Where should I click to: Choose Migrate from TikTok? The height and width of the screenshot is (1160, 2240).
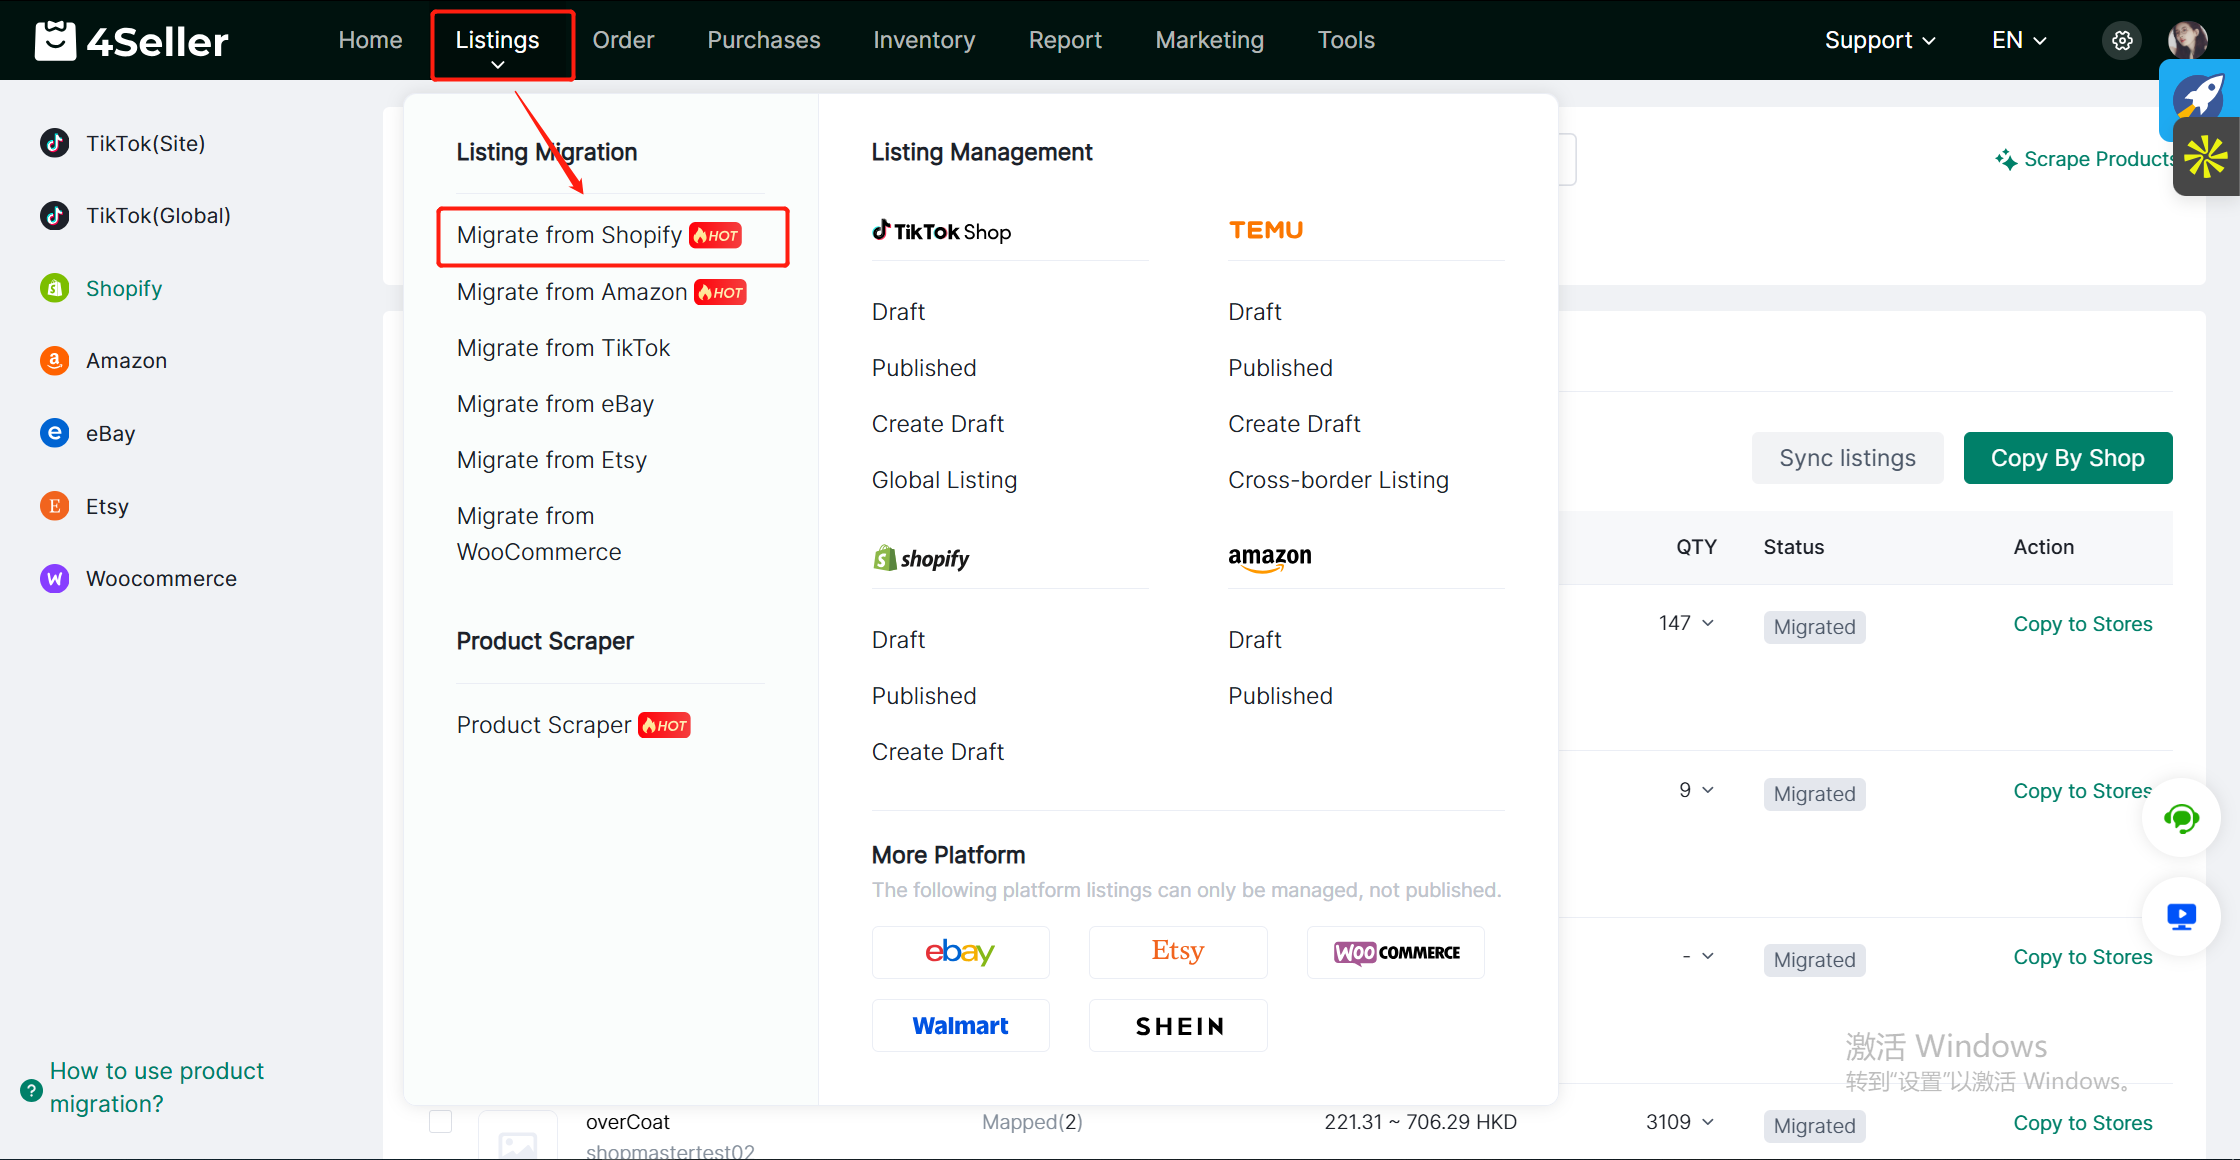point(563,348)
